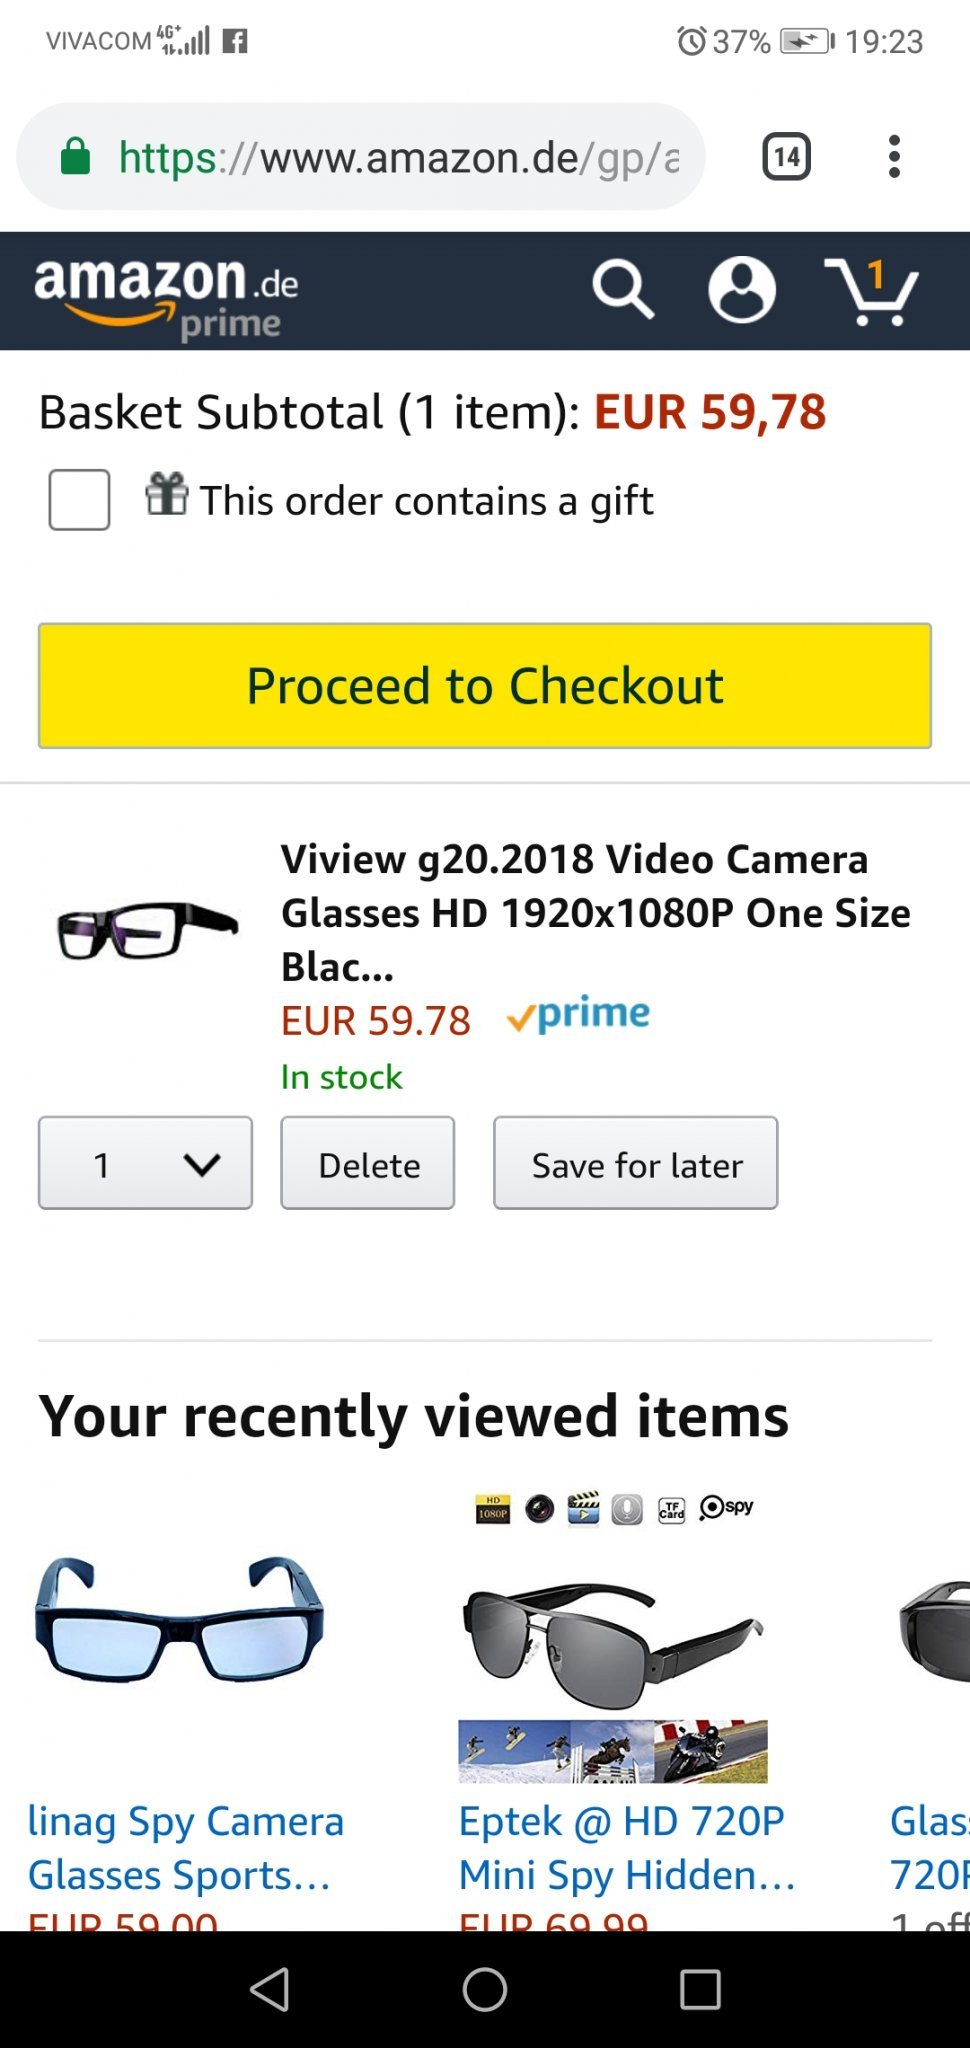Check 'This order contains a gift' box

79,500
